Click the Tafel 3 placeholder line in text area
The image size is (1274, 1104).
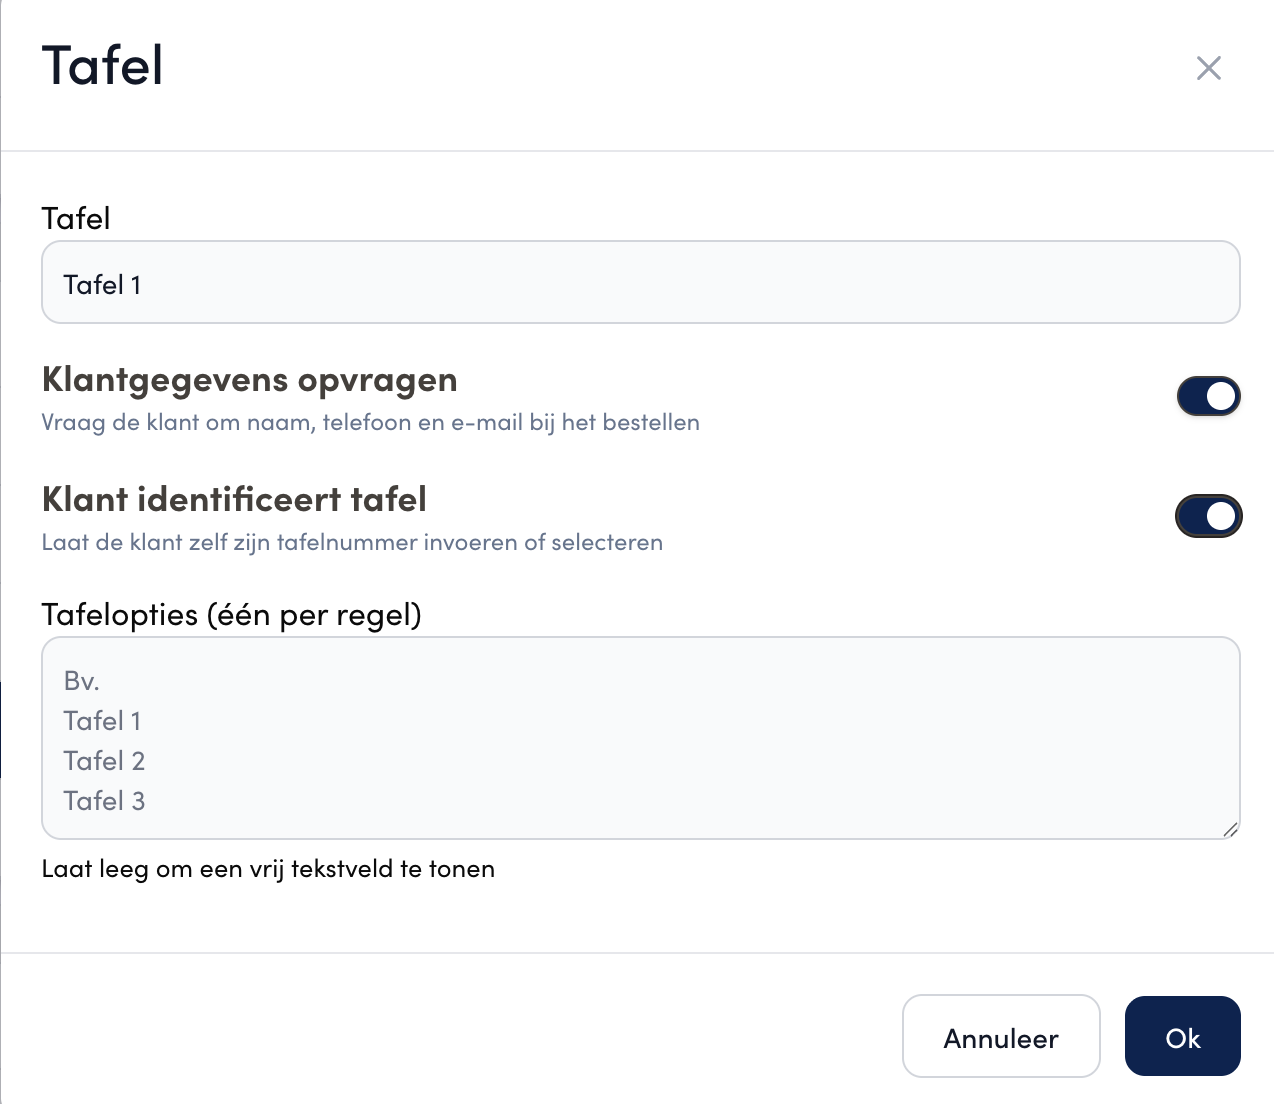point(104,801)
